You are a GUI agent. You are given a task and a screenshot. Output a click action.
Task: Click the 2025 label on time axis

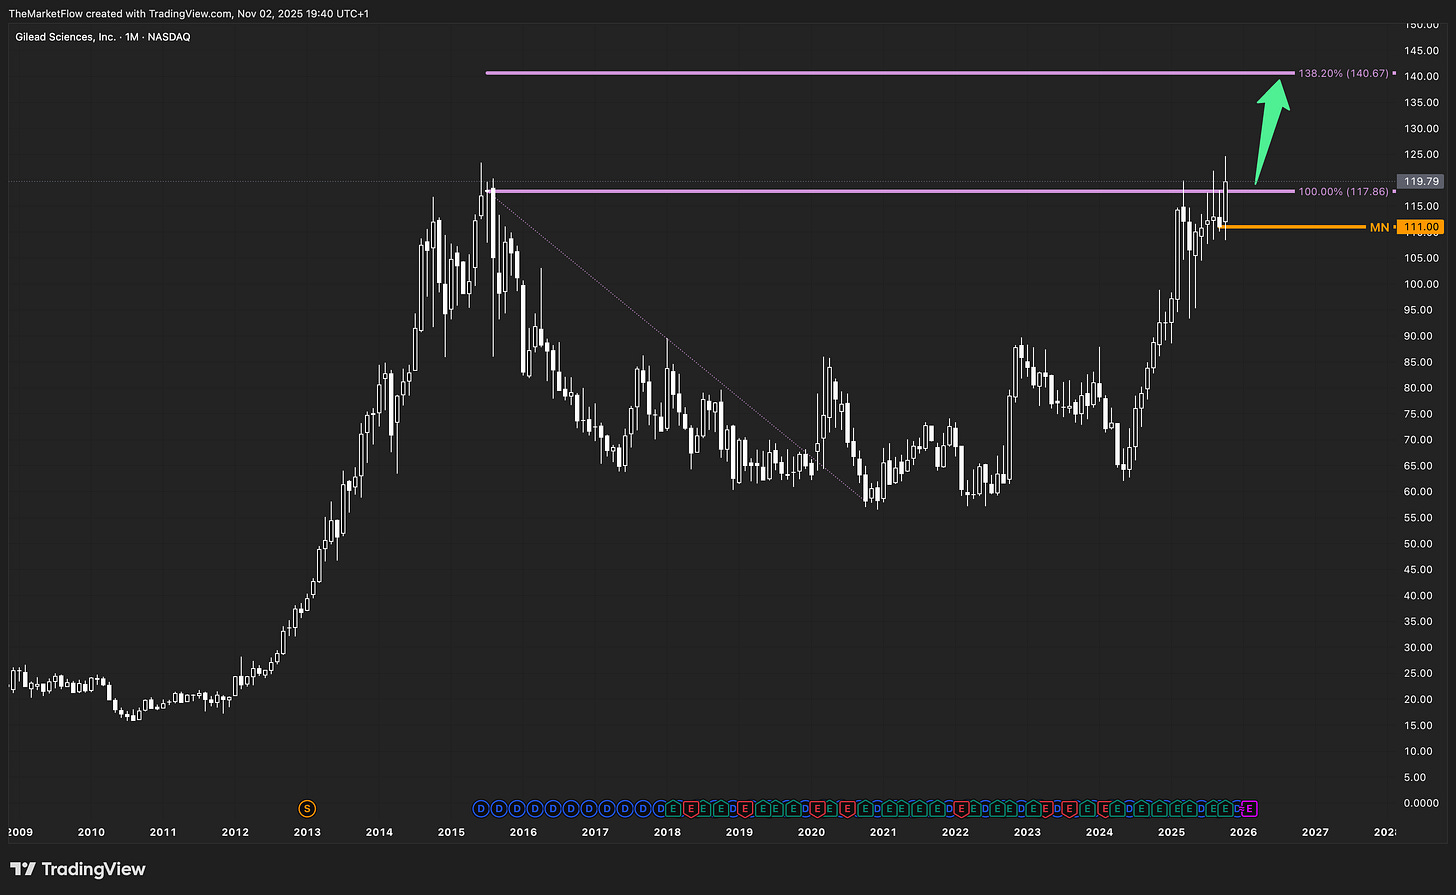1171,832
